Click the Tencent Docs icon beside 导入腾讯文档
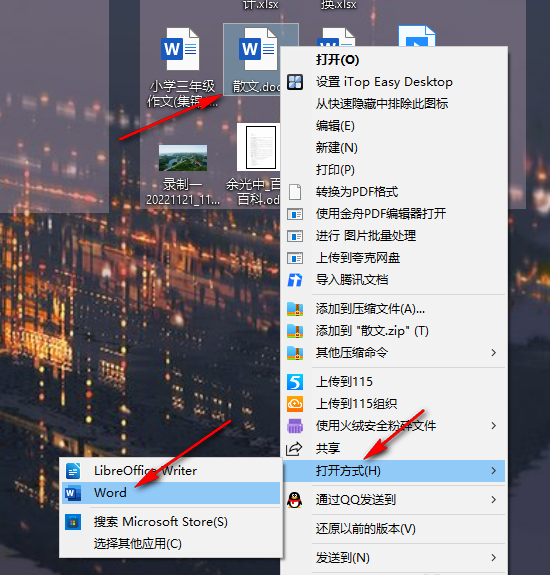550x575 pixels. [x=295, y=280]
